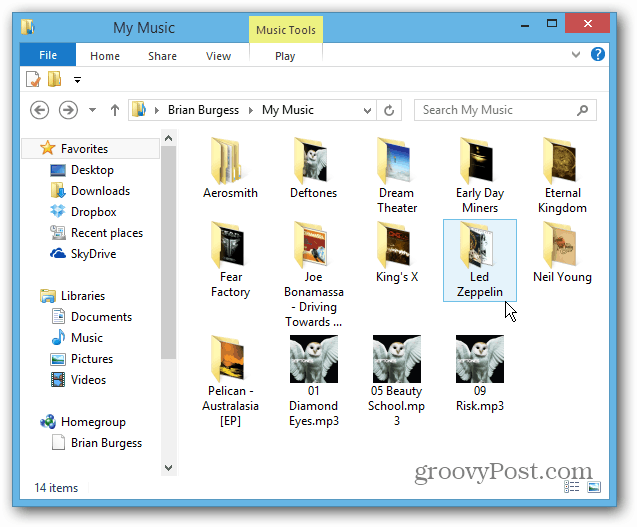Click the Properties quick access icon
The width and height of the screenshot is (637, 527).
[33, 79]
